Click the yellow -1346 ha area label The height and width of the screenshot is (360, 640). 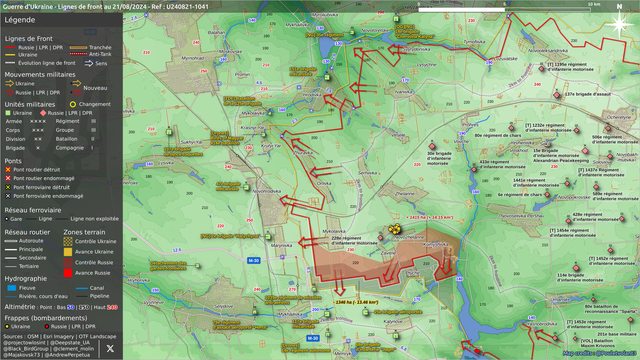tap(356, 302)
